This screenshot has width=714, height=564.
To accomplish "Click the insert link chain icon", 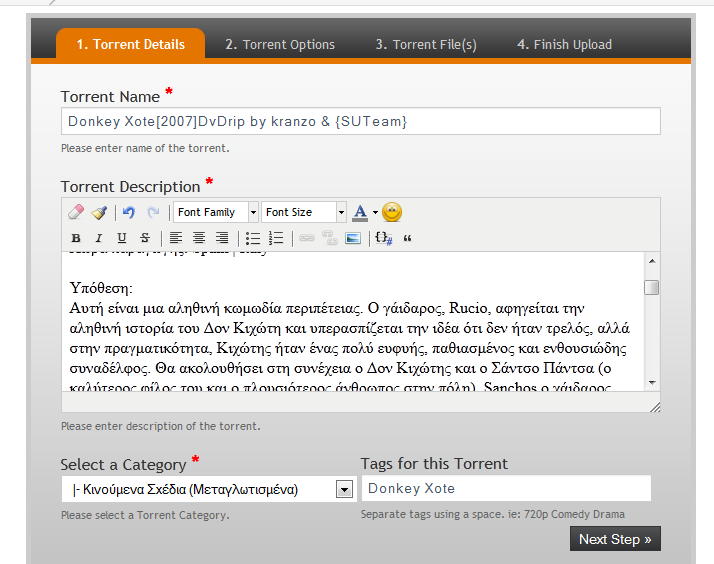I will coord(307,238).
